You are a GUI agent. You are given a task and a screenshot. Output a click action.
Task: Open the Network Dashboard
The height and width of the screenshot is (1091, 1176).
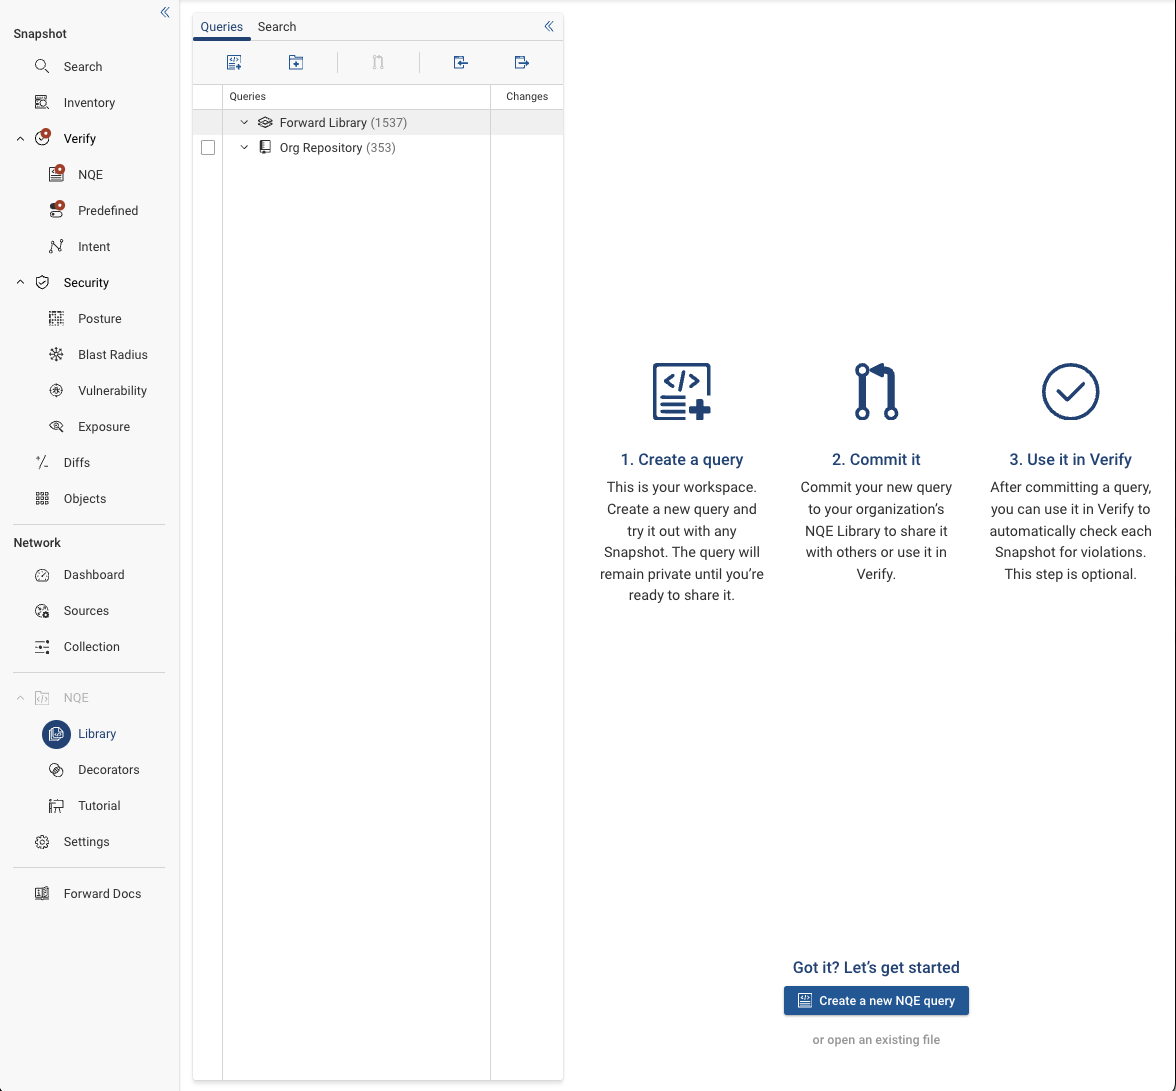pos(93,575)
